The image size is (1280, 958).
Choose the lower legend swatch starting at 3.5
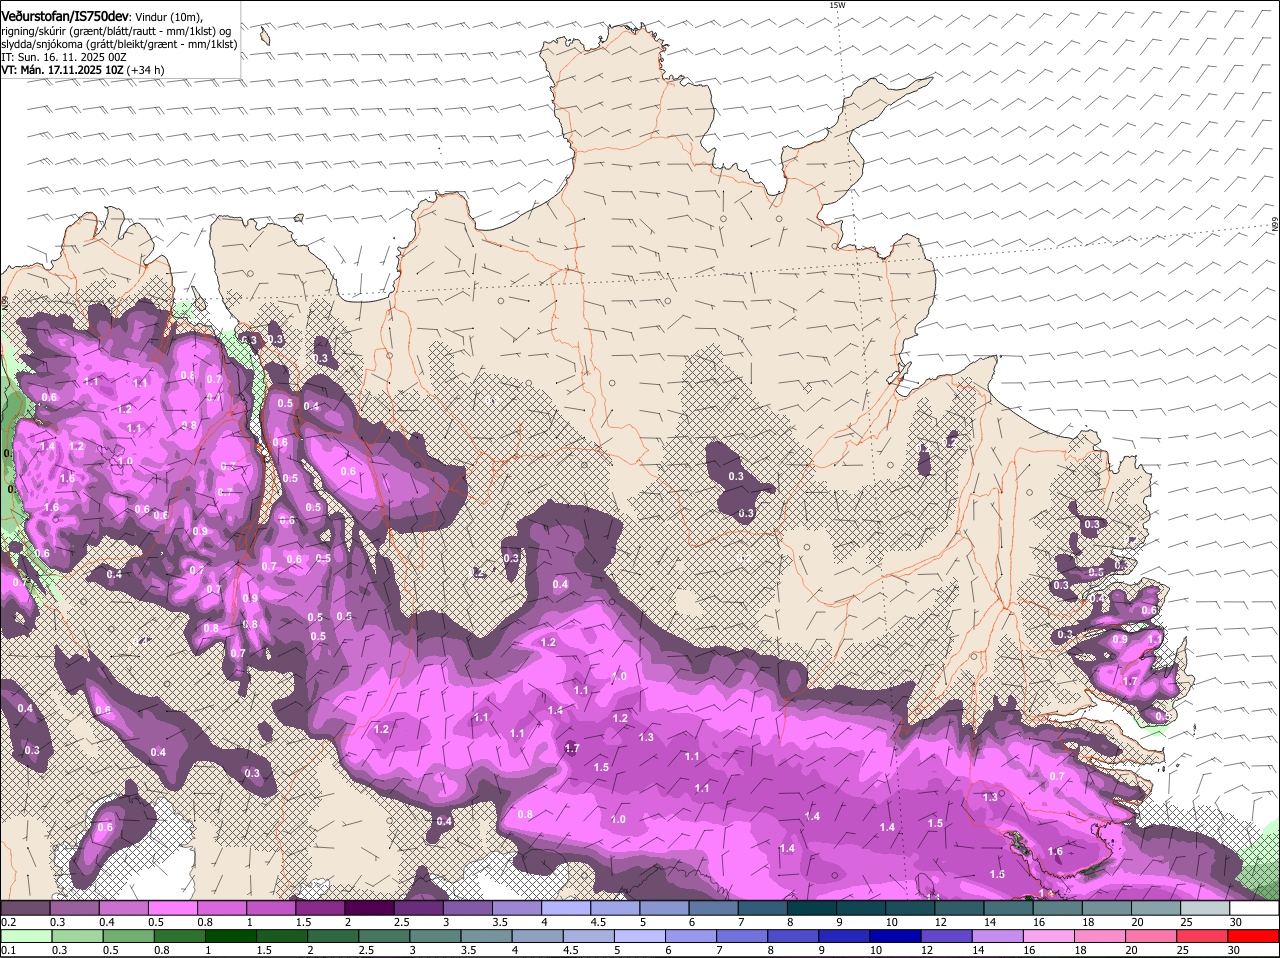(487, 936)
